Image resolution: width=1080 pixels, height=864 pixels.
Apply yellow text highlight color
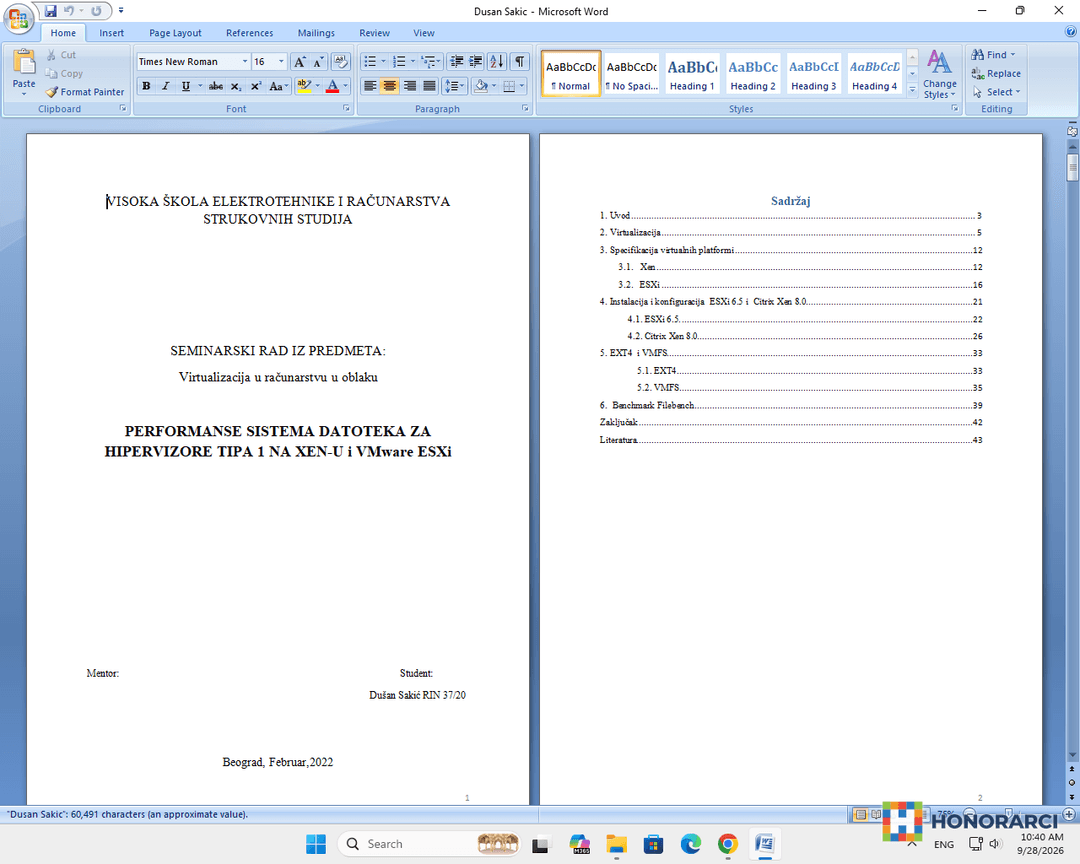click(x=304, y=86)
